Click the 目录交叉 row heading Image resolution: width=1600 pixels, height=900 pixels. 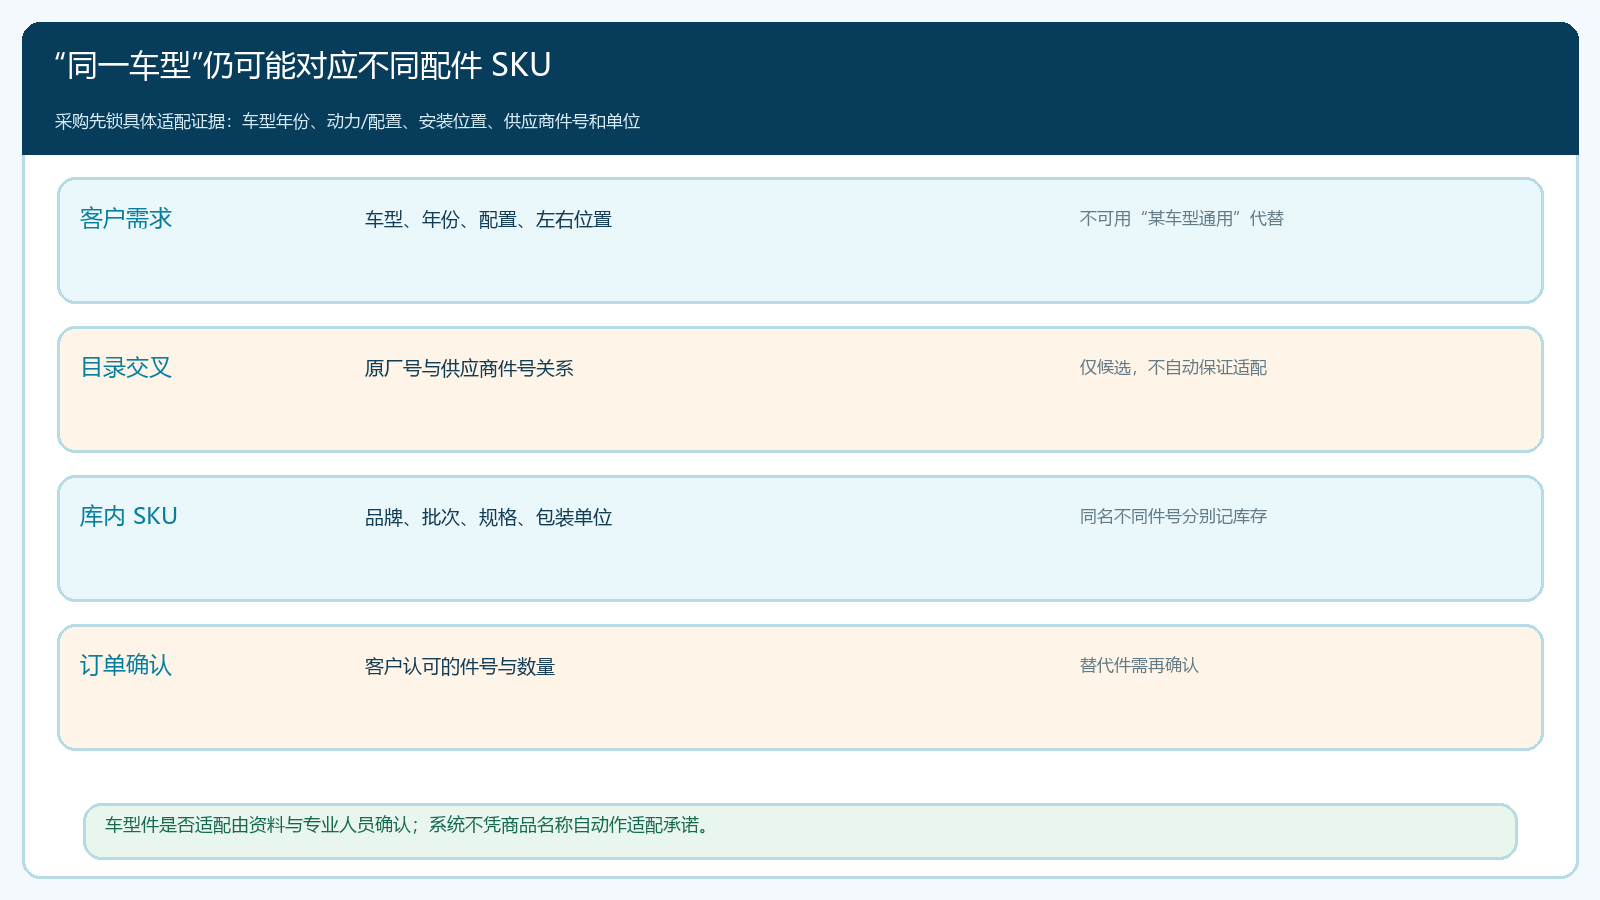pos(126,367)
